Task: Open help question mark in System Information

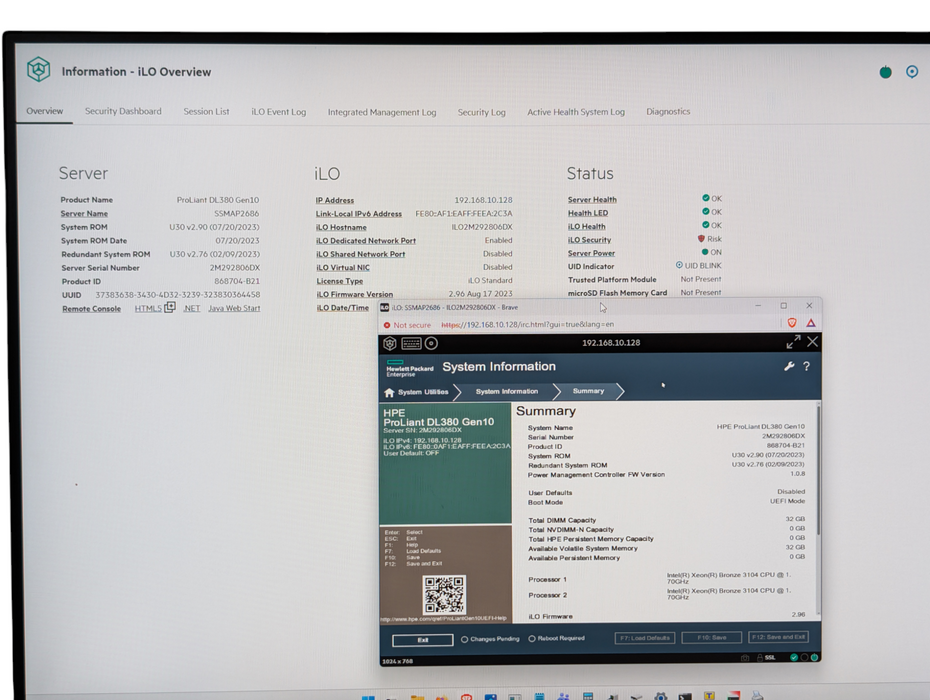Action: click(806, 366)
